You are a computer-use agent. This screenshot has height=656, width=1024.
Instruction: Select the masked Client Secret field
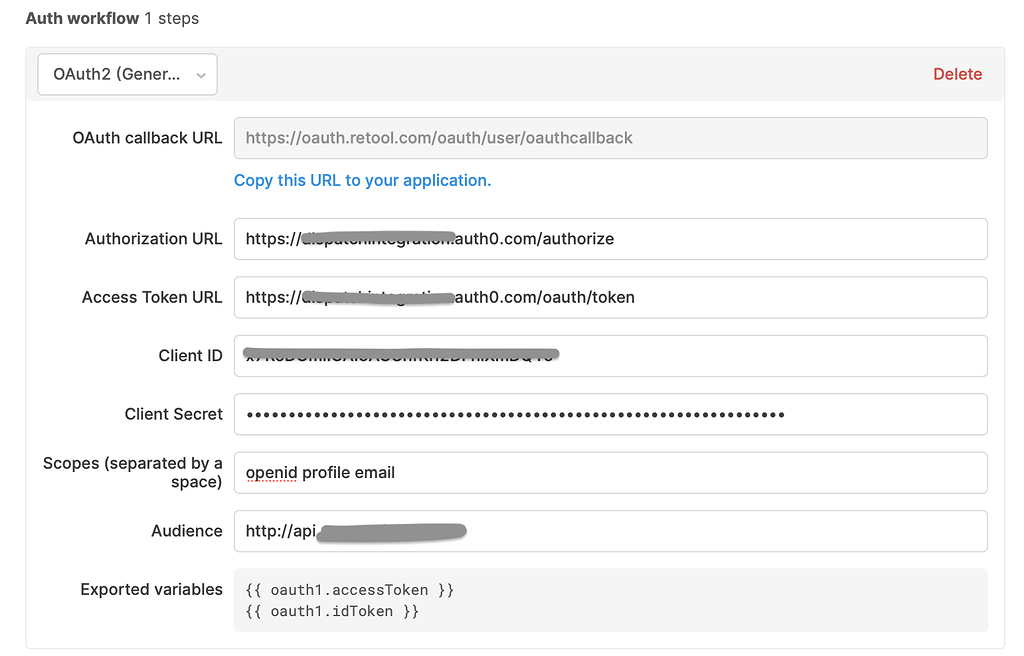(610, 414)
